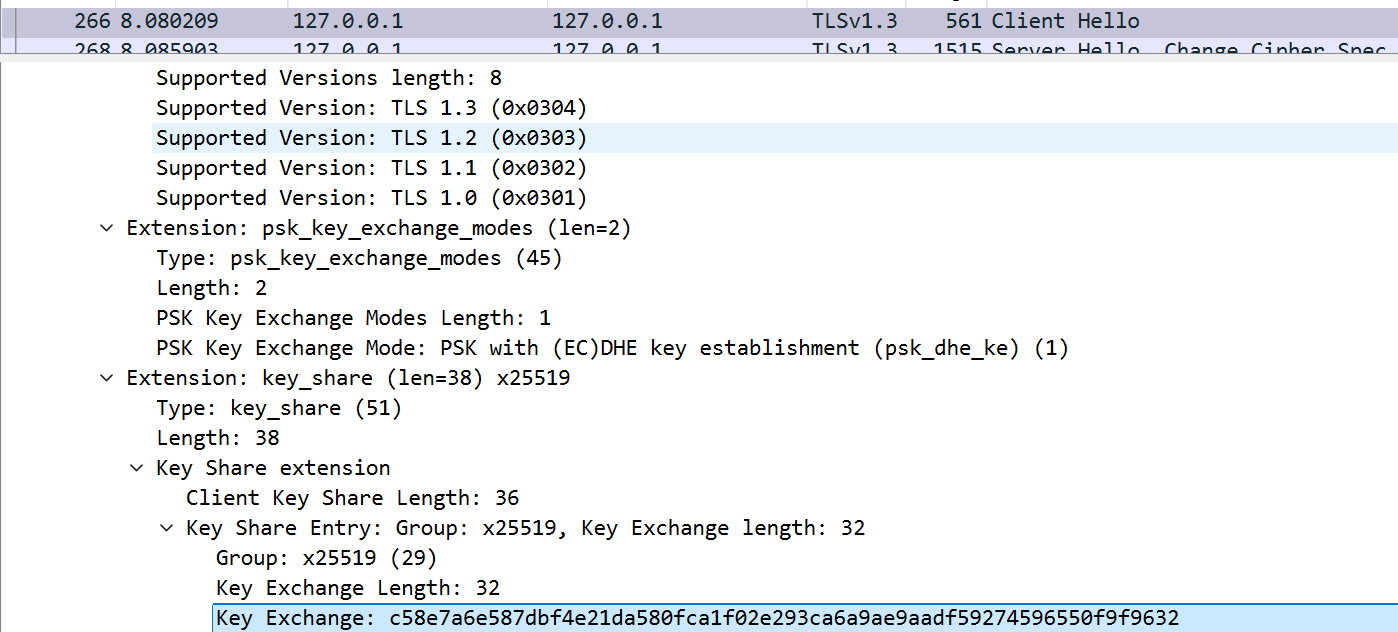Collapse the key_share extension arrow
1398x632 pixels.
point(107,378)
